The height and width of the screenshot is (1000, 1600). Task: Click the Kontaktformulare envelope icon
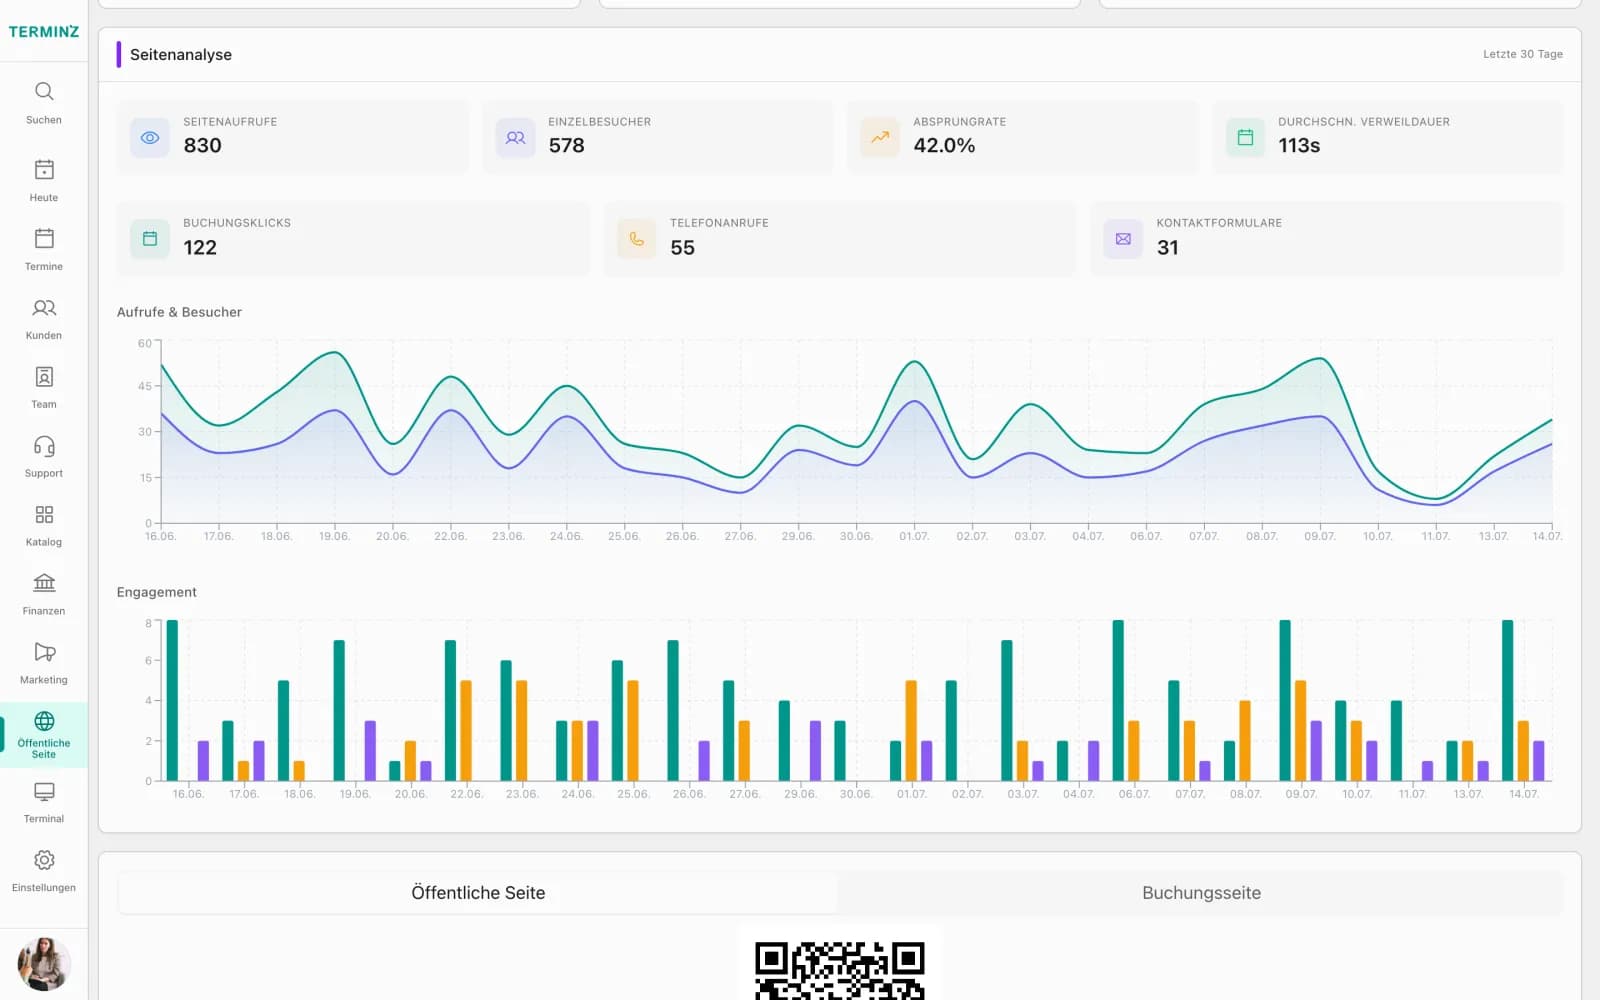(x=1123, y=239)
